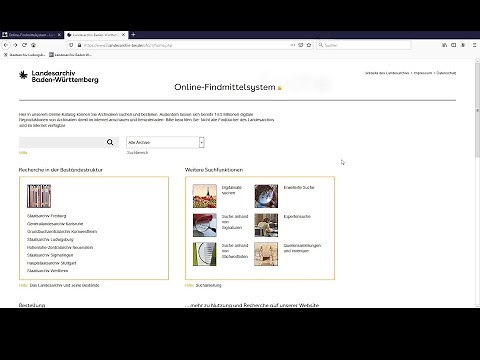The width and height of the screenshot is (480, 360).
Task: Click the Quellensammlungen und Inventare thumbnail
Action: click(266, 254)
